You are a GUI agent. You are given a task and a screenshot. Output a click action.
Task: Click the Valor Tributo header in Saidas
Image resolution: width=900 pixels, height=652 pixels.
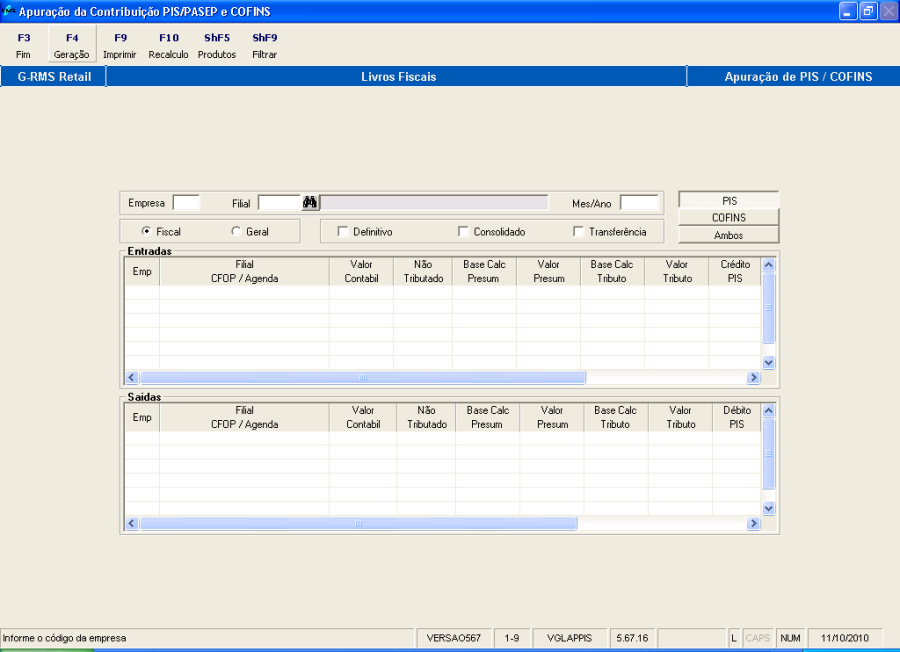click(x=681, y=417)
